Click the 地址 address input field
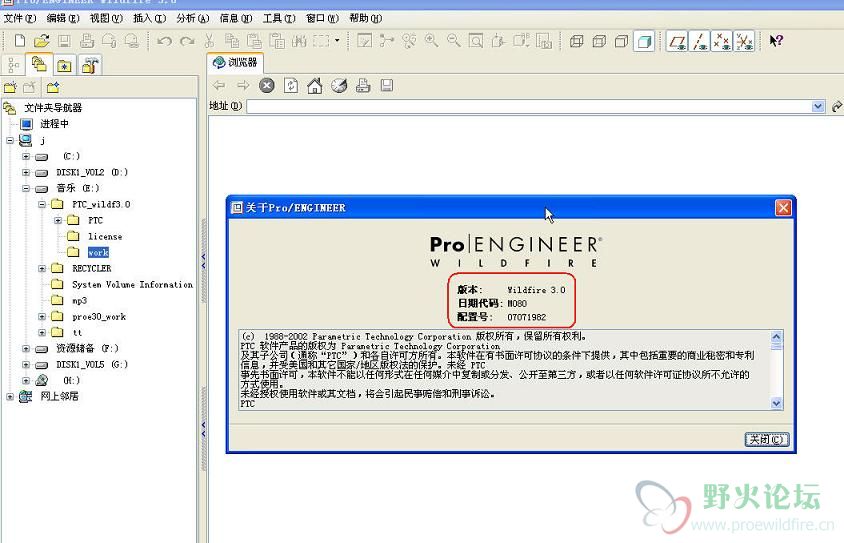The height and width of the screenshot is (543, 844). pyautogui.click(x=529, y=106)
